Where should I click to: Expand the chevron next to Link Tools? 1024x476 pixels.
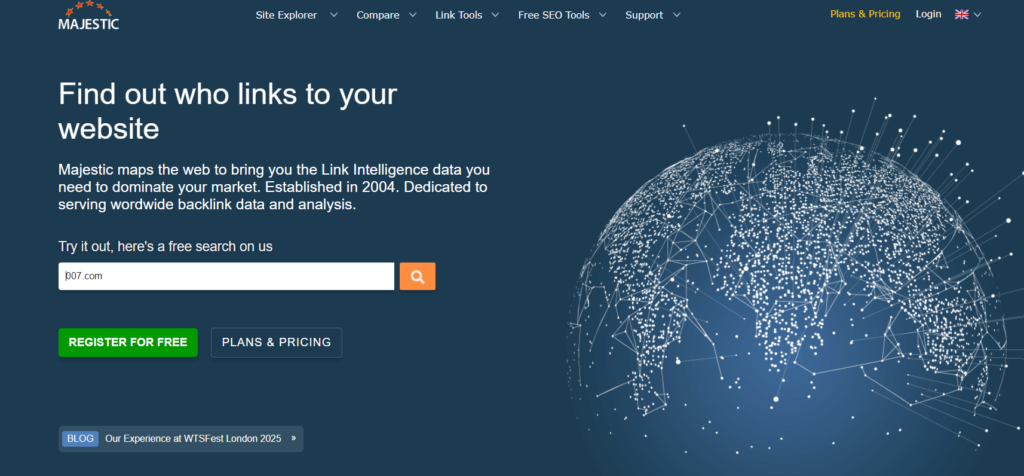[x=495, y=15]
